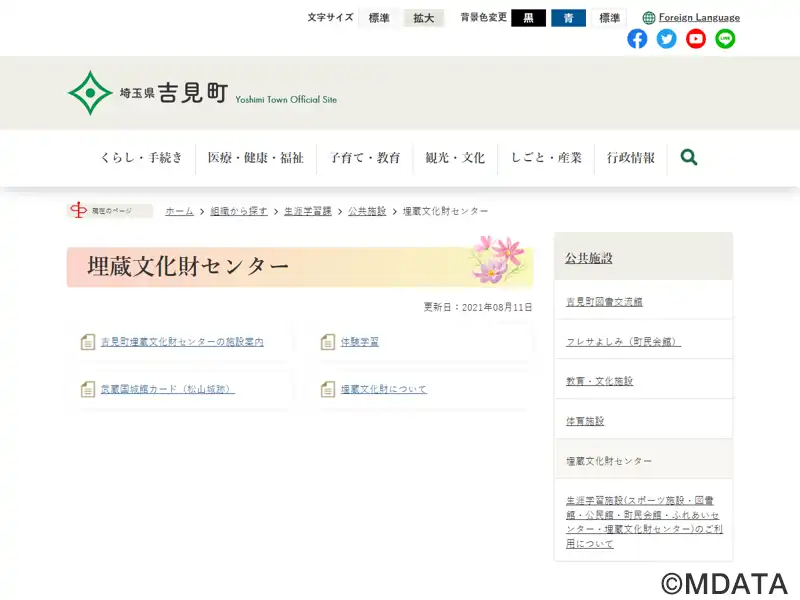Image resolution: width=800 pixels, height=600 pixels.
Task: Click the Yoshimi Town green diamond logo
Action: tap(90, 93)
